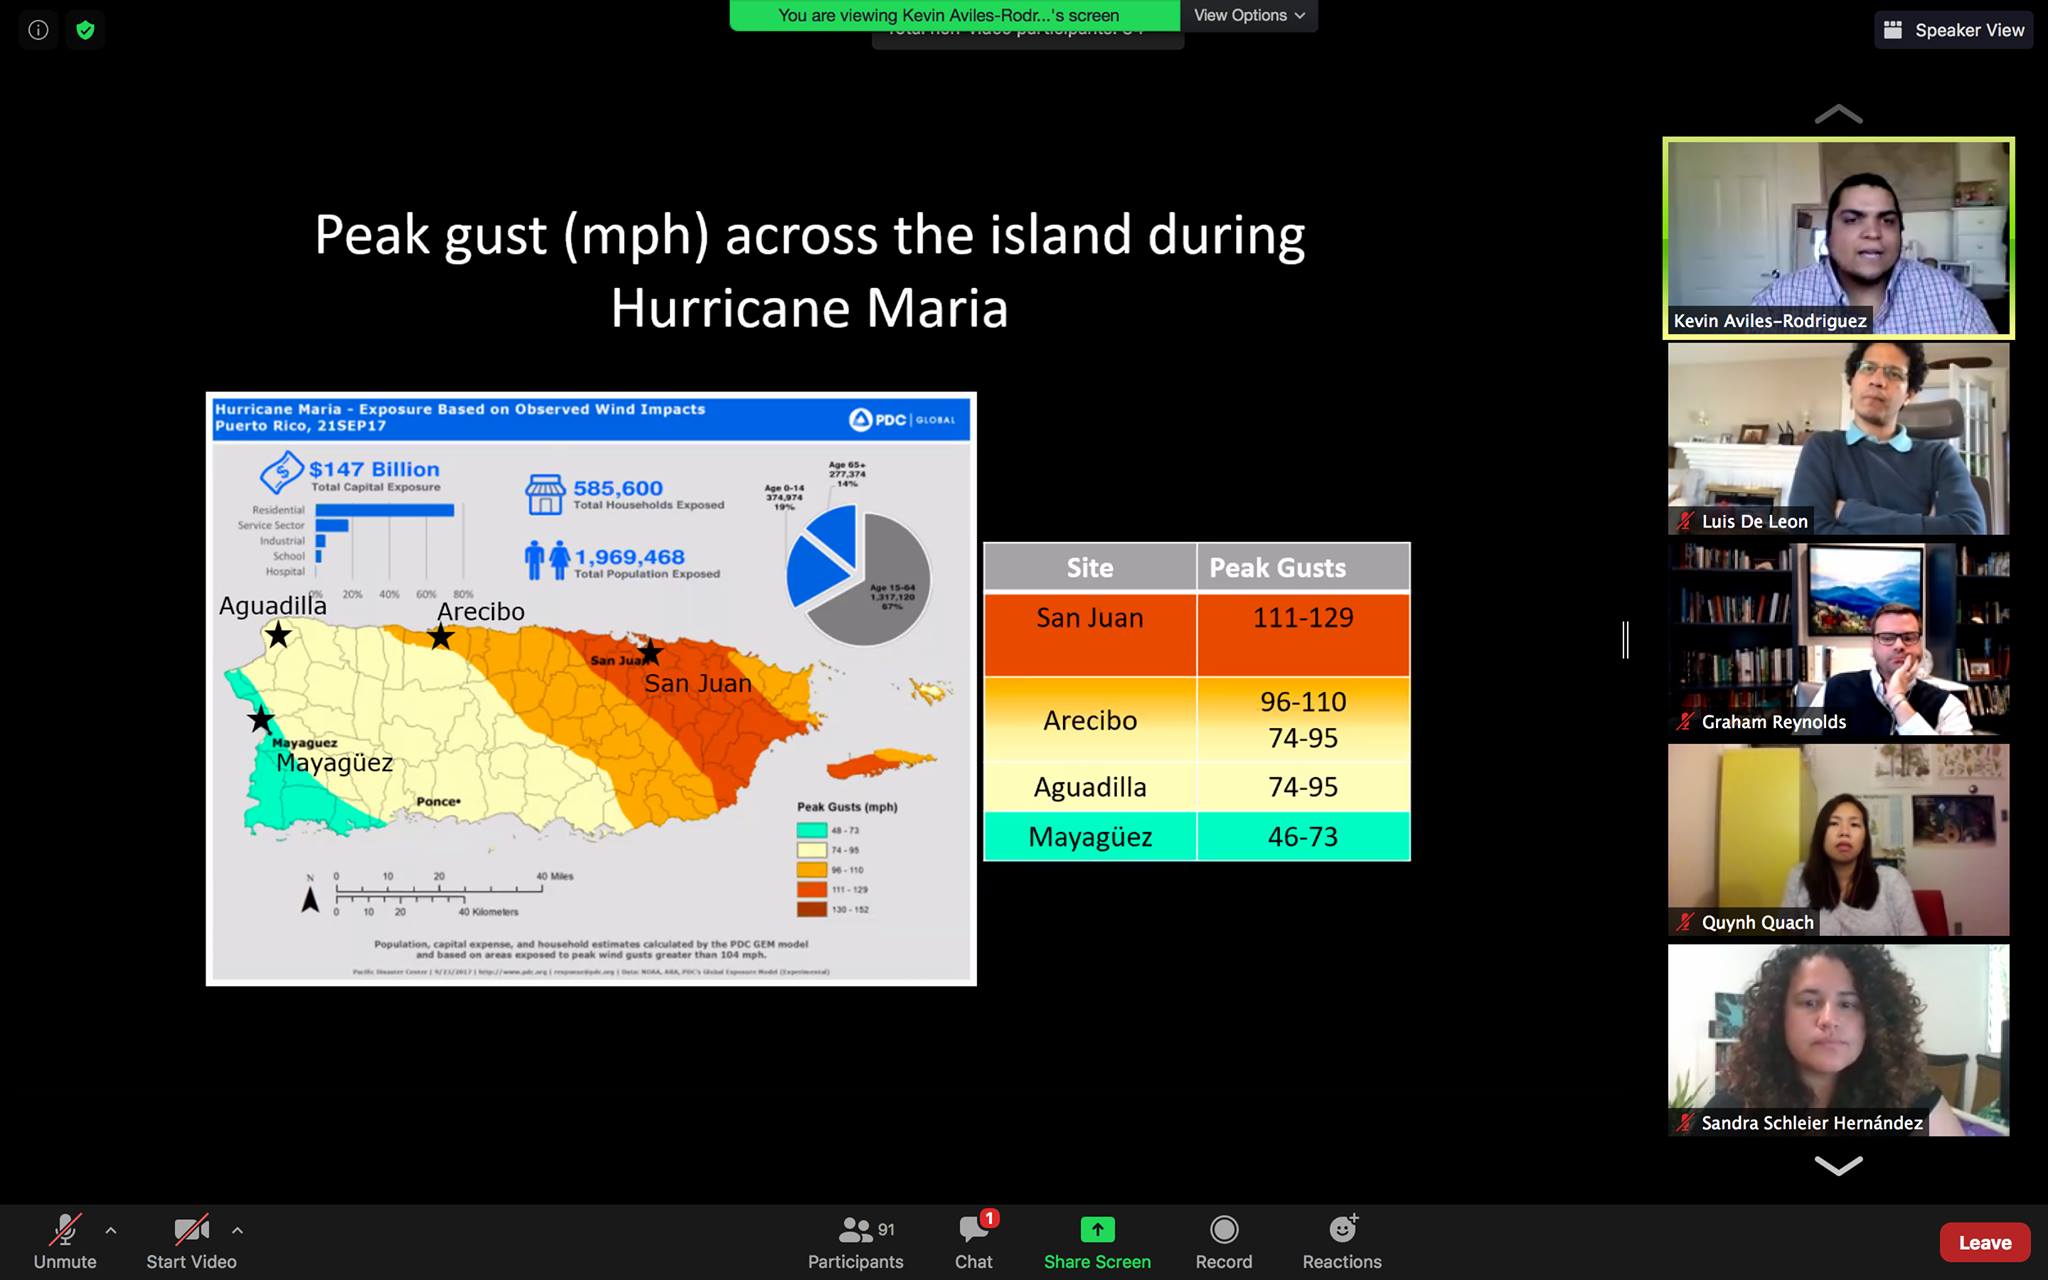The image size is (2048, 1280).
Task: Expand audio options arrow next to Unmute
Action: (111, 1231)
